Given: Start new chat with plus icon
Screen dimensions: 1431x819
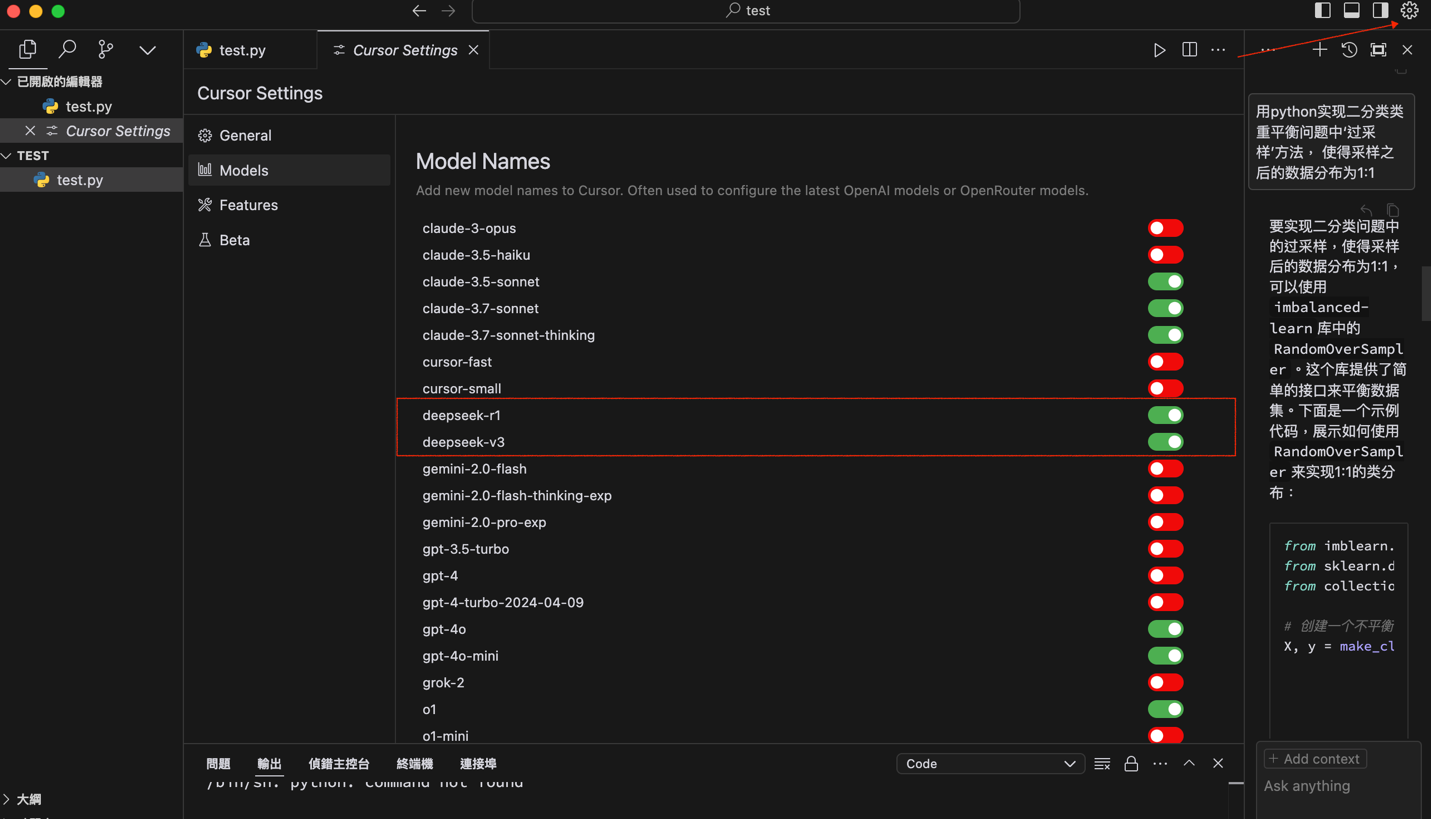Looking at the screenshot, I should click(1320, 50).
